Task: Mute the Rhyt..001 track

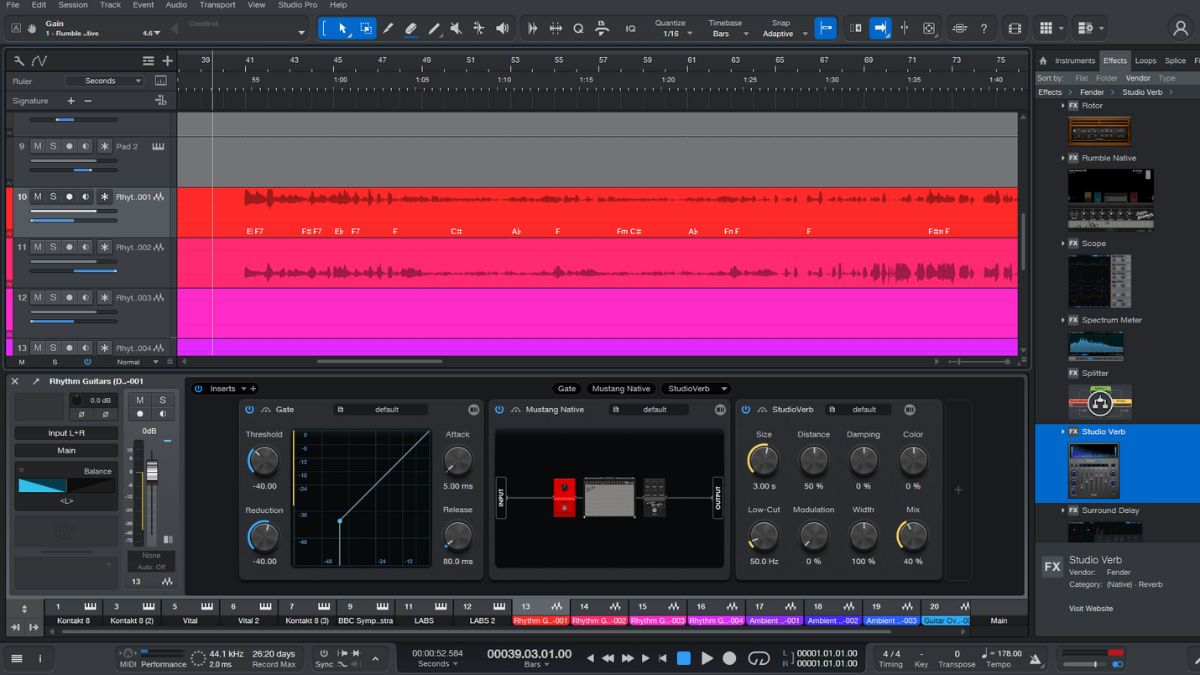Action: coord(37,197)
